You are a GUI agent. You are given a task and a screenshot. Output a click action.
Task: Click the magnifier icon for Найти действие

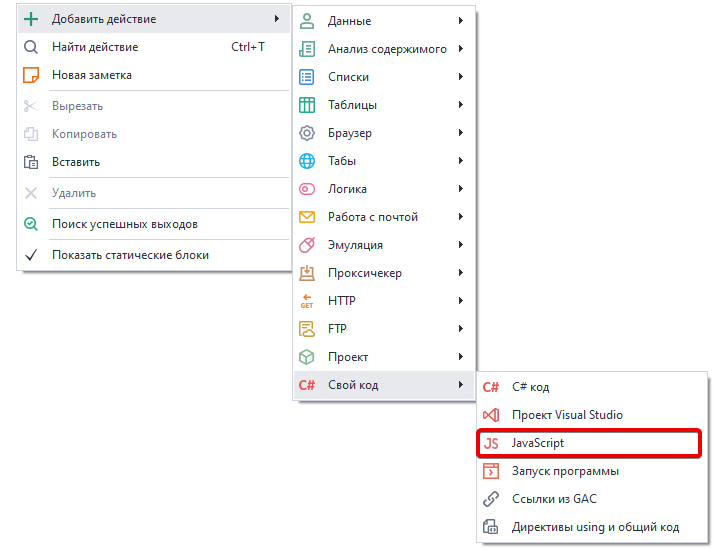coord(31,47)
